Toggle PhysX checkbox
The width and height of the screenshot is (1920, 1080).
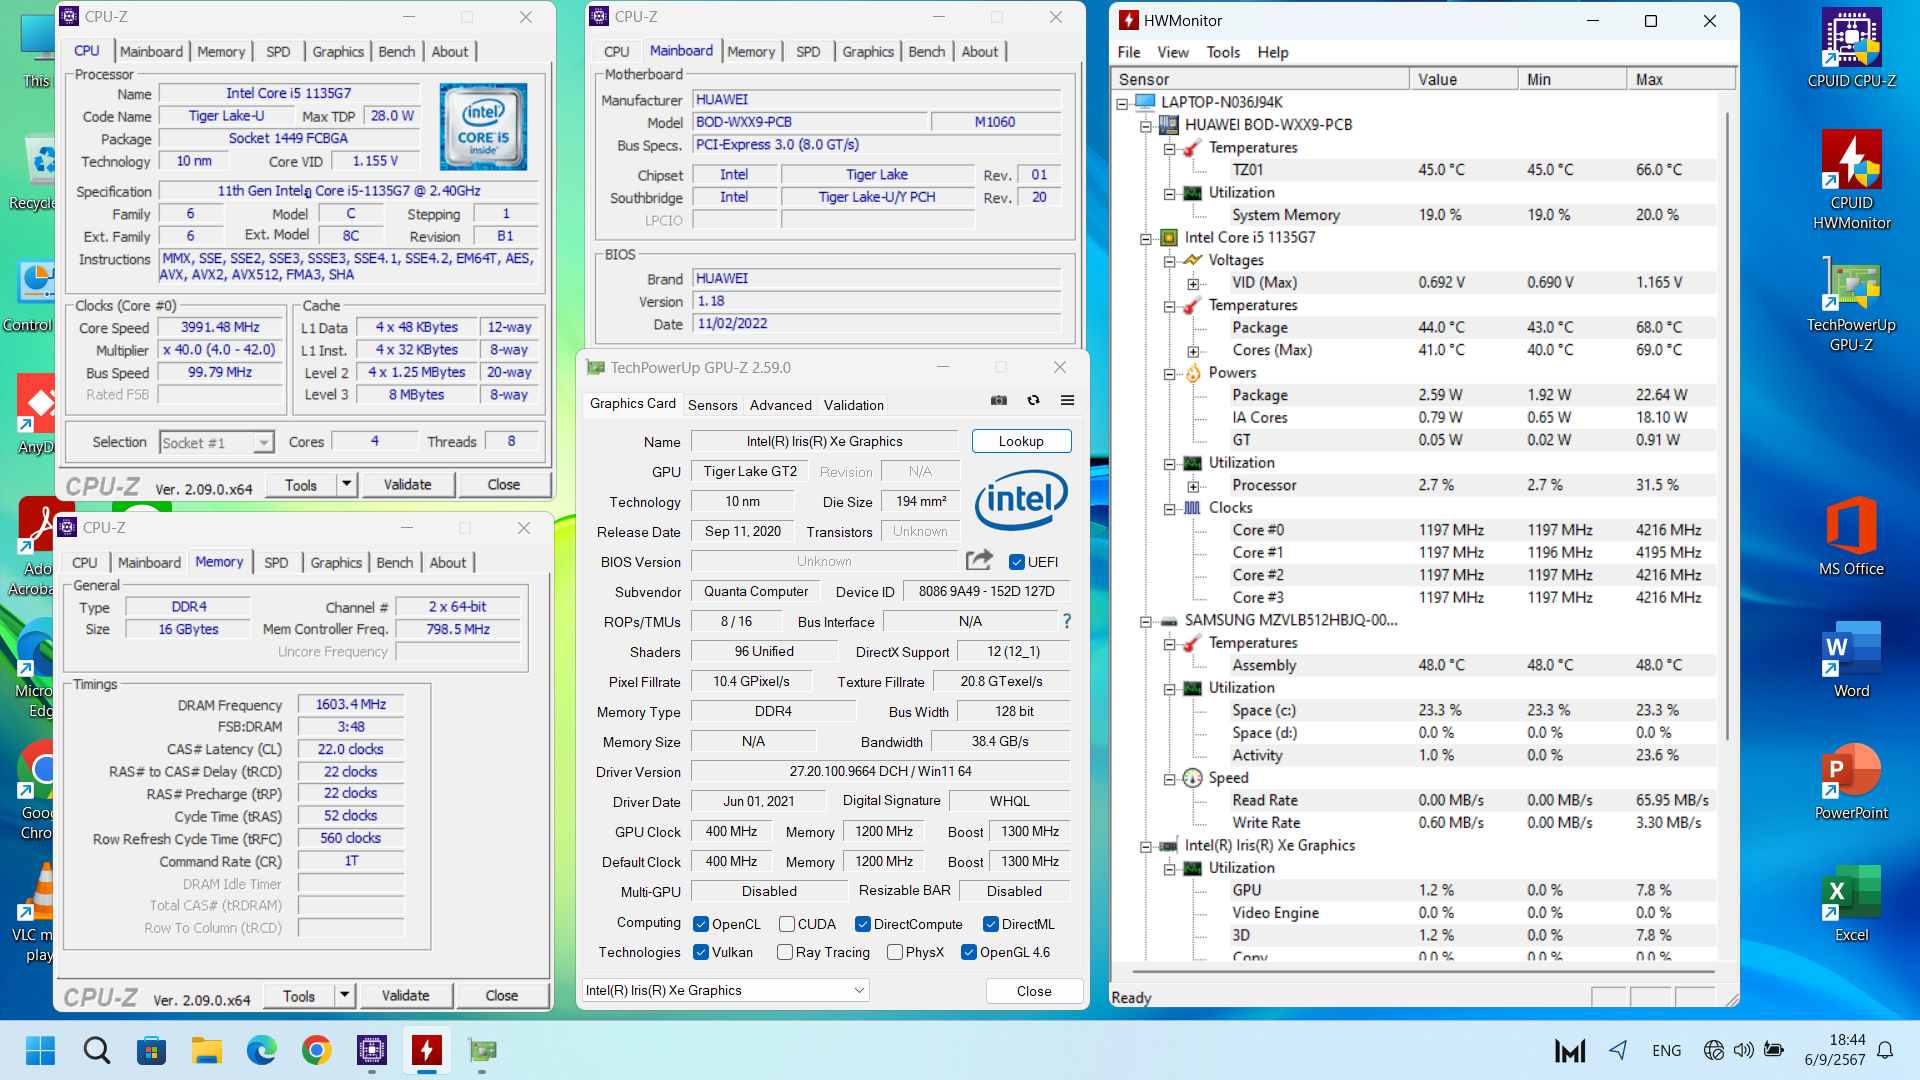pos(895,952)
